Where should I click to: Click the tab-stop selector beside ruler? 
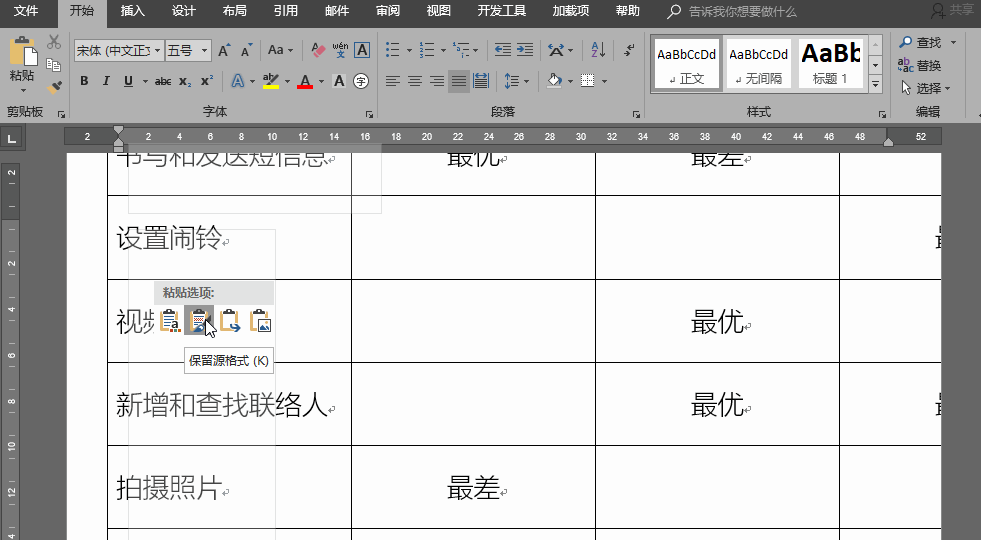(x=11, y=138)
